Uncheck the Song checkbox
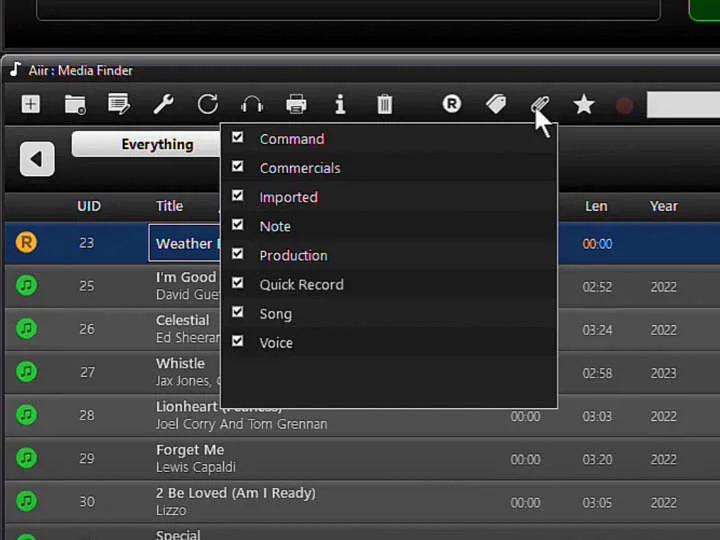720x540 pixels. 237,312
